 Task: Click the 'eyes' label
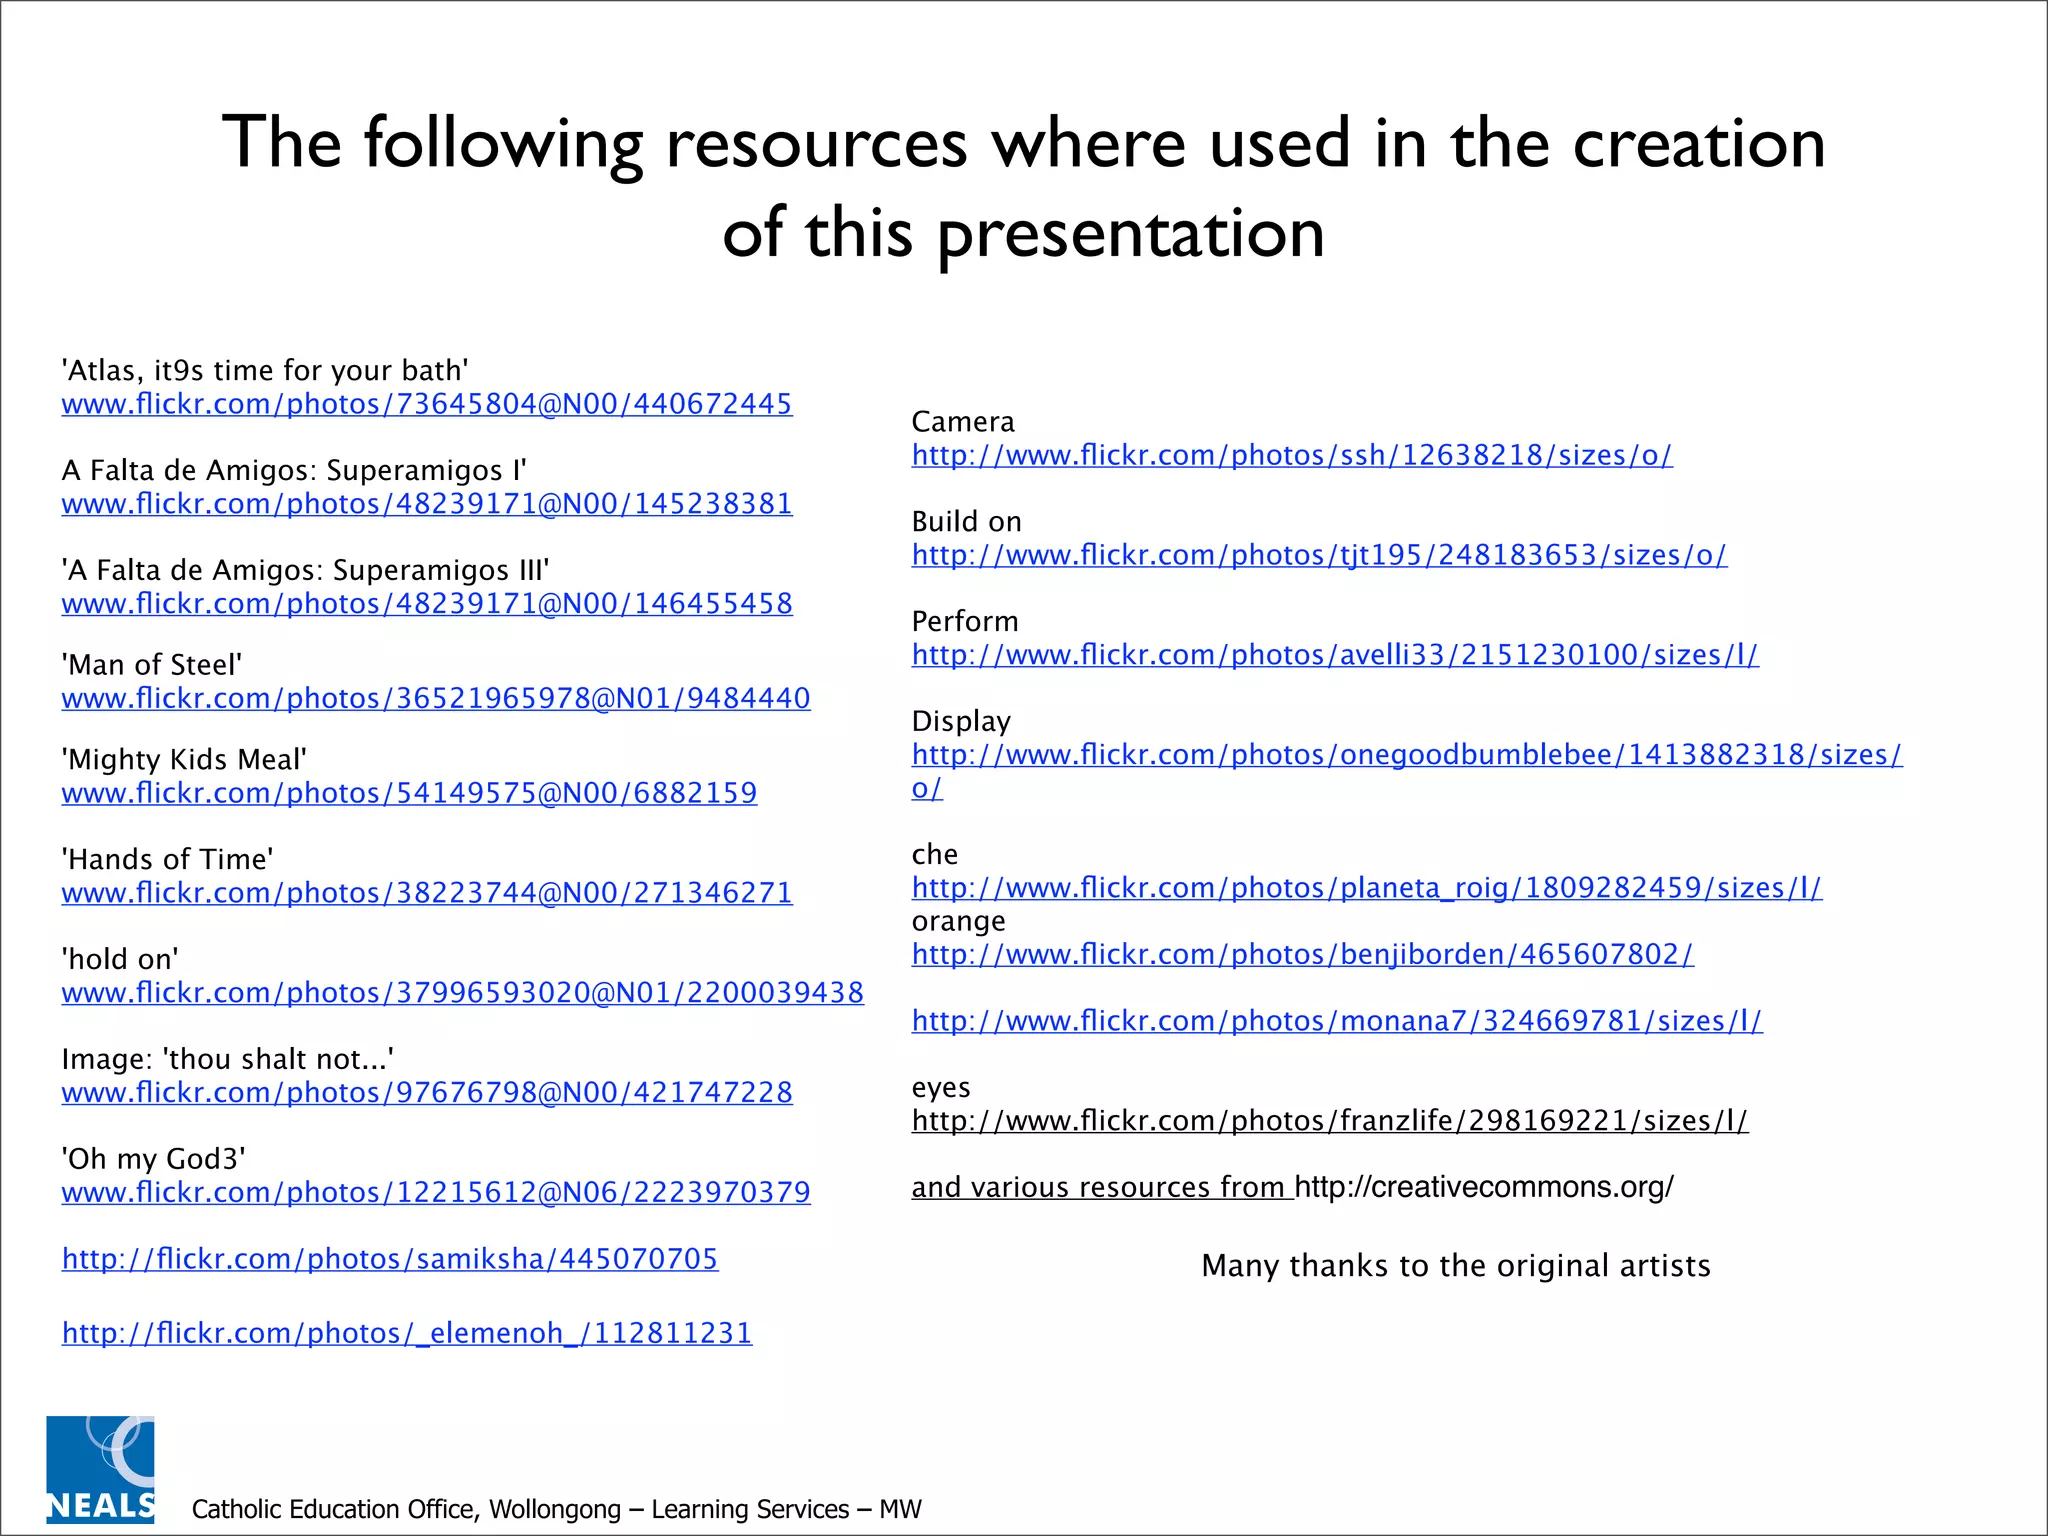point(941,1088)
